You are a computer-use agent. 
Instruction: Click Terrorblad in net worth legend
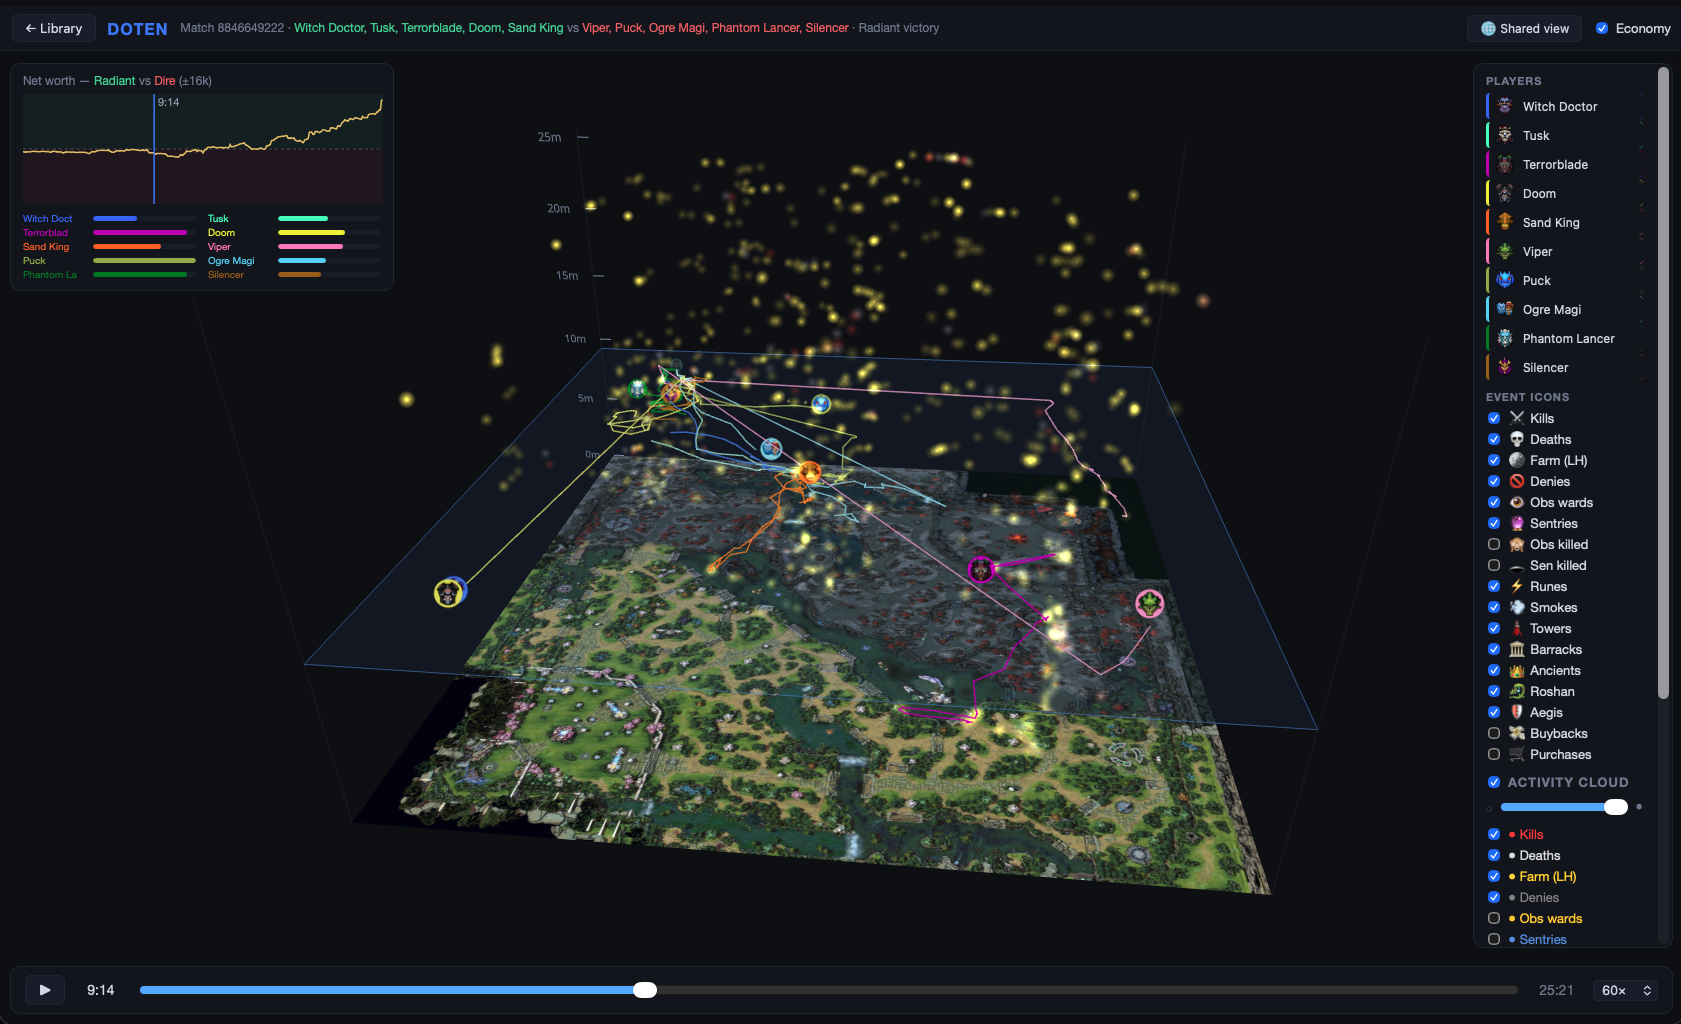[45, 232]
